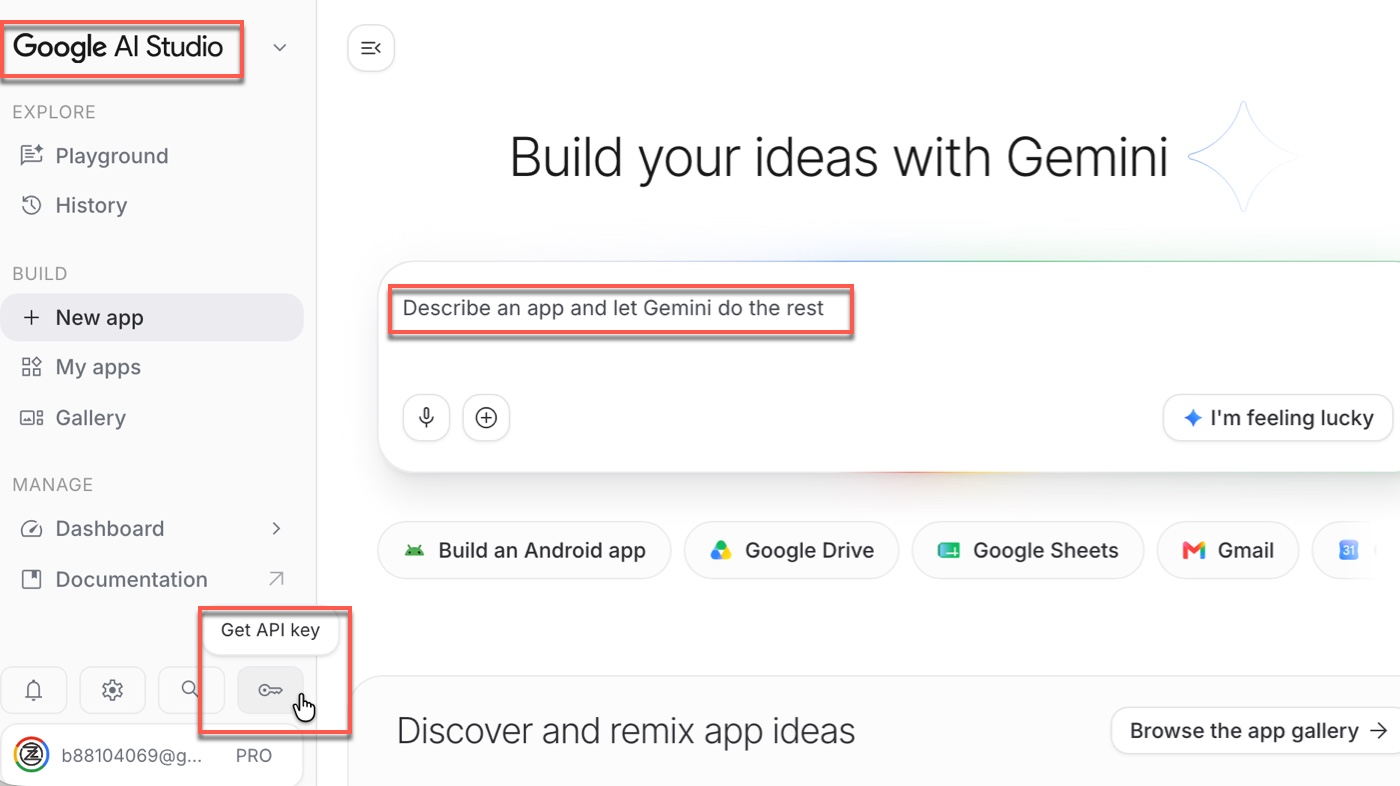The image size is (1400, 786).
Task: Click the Gallery image icon
Action: pyautogui.click(x=32, y=418)
